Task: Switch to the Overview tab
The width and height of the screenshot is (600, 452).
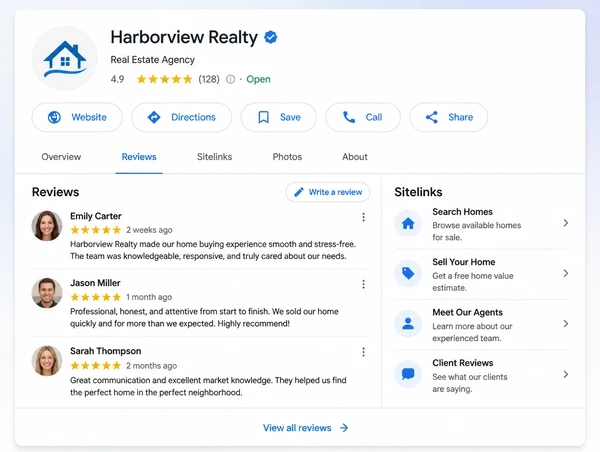Action: [x=61, y=157]
